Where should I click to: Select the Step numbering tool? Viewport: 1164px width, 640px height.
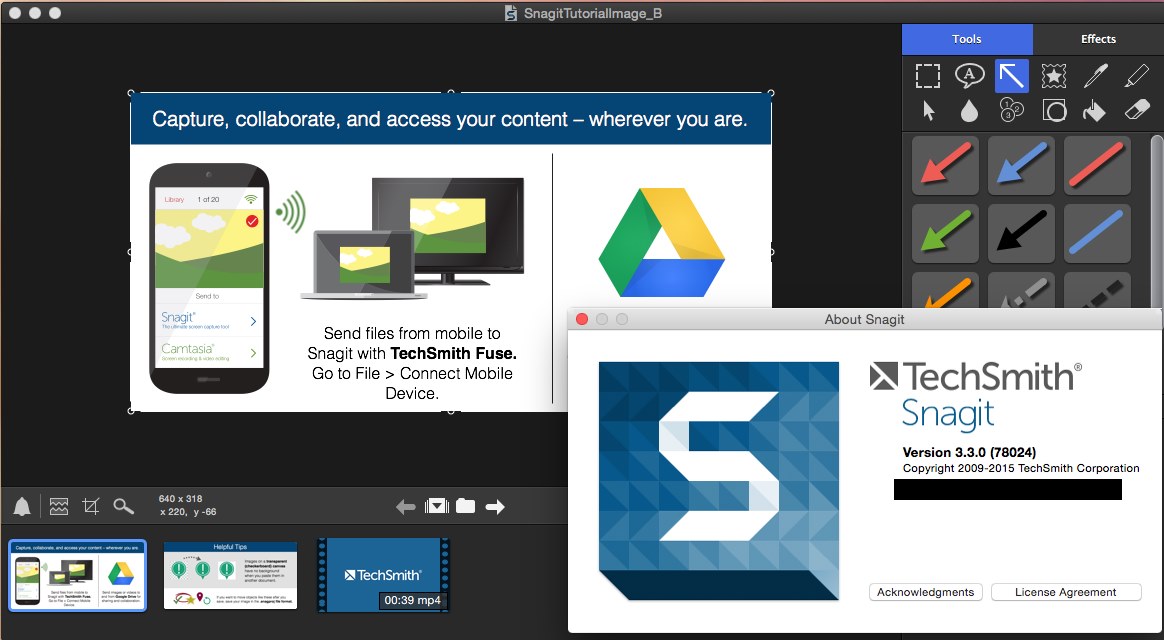[x=1011, y=111]
